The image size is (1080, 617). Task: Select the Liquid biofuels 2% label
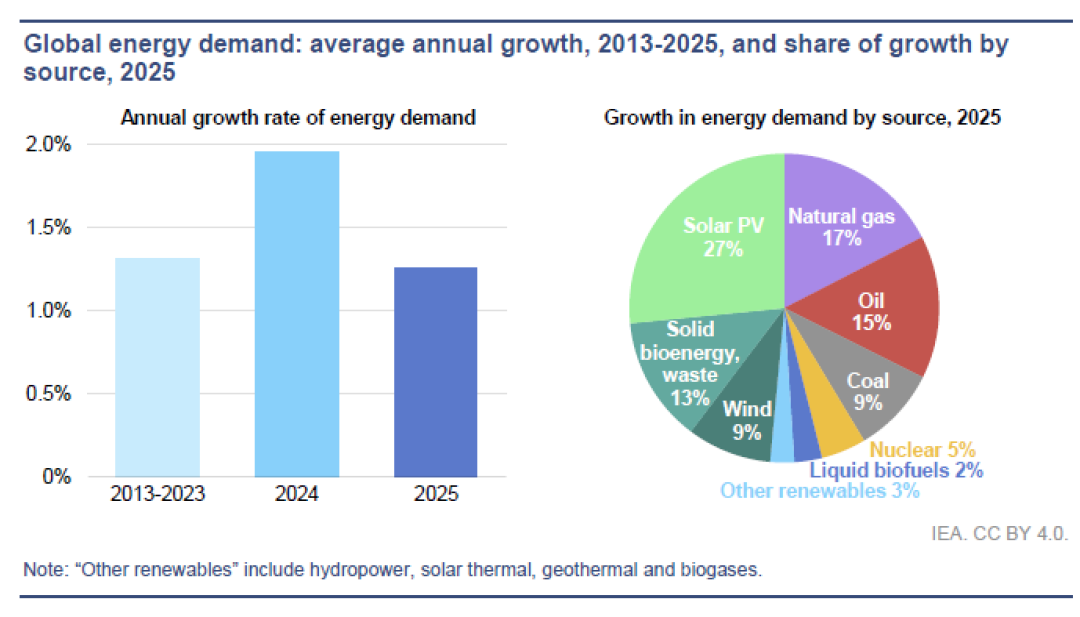pos(895,470)
